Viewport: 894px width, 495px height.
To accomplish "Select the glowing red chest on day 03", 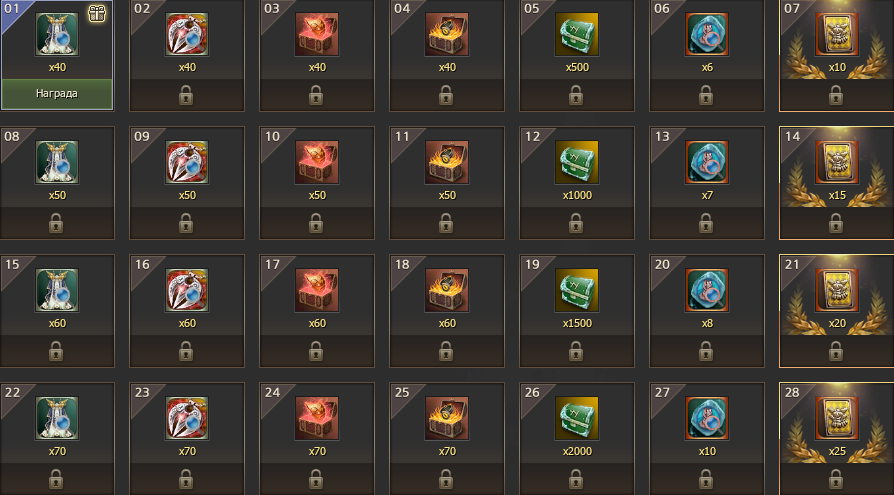I will coord(317,34).
